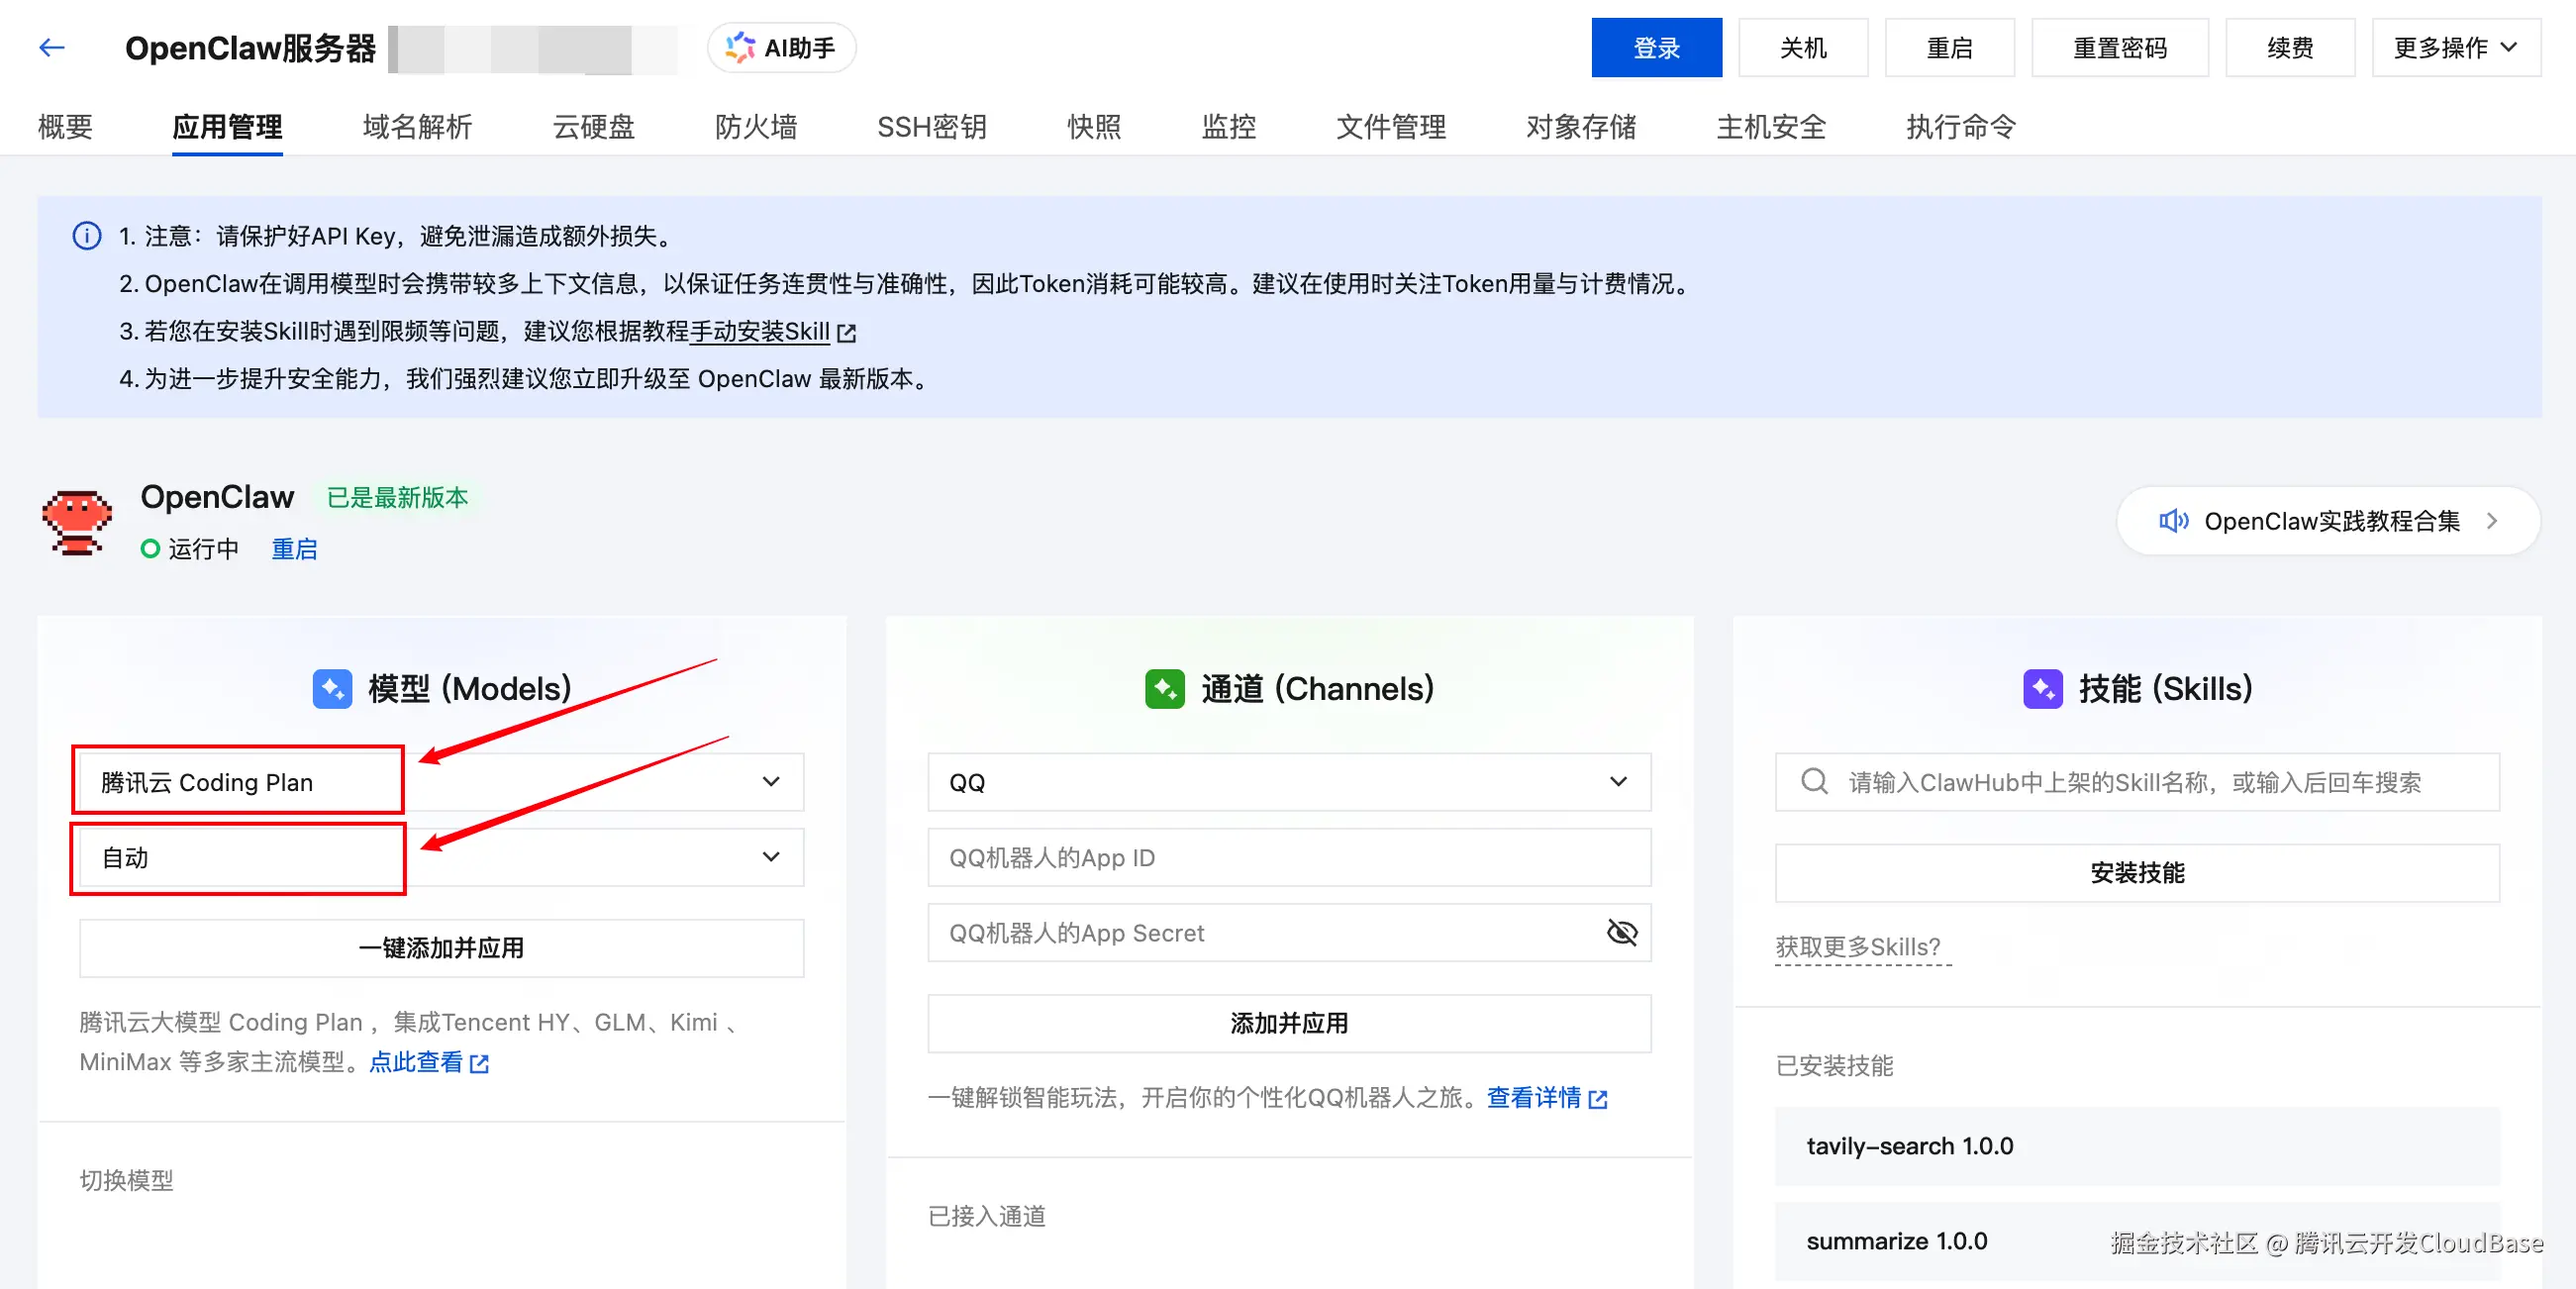Expand the 自动 model dropdown
Image resolution: width=2576 pixels, height=1289 pixels.
coord(770,857)
